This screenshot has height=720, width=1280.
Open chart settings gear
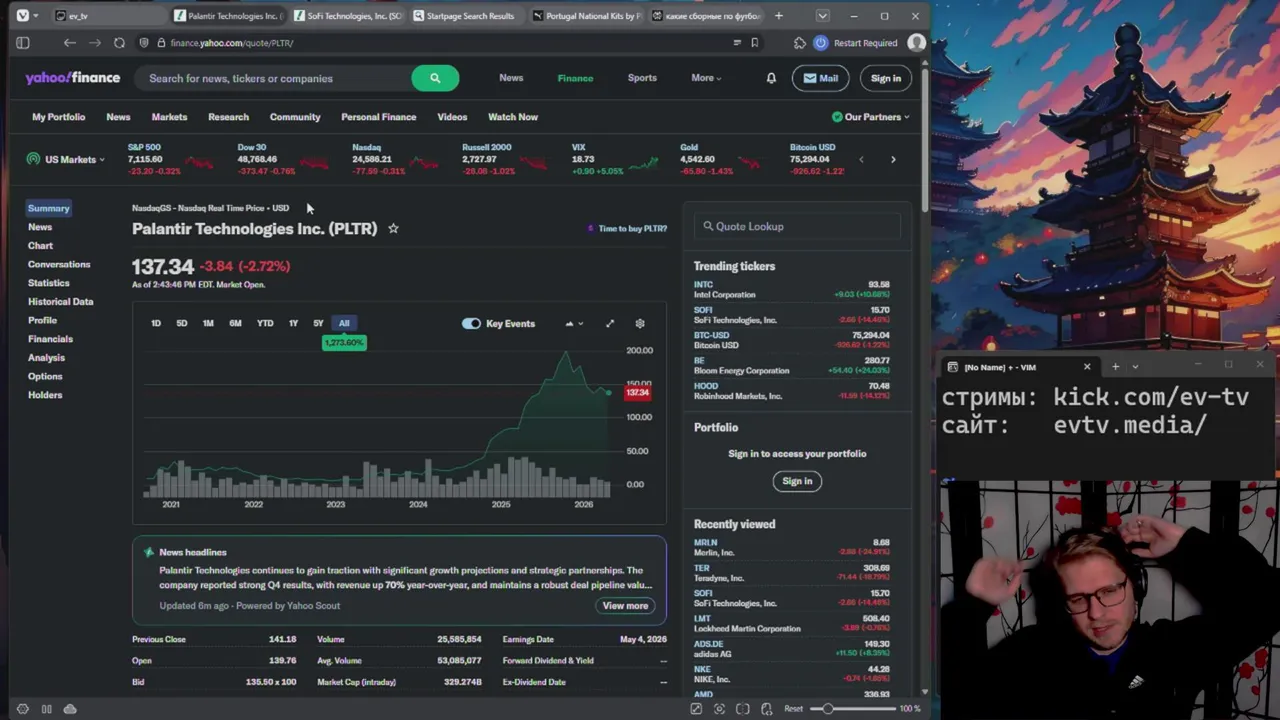[640, 323]
